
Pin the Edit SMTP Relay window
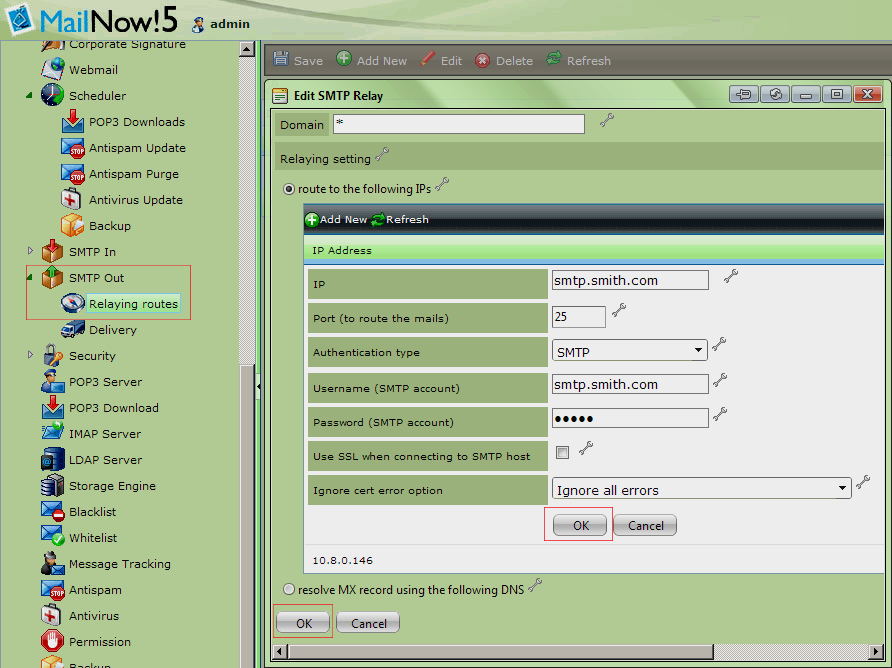(744, 94)
